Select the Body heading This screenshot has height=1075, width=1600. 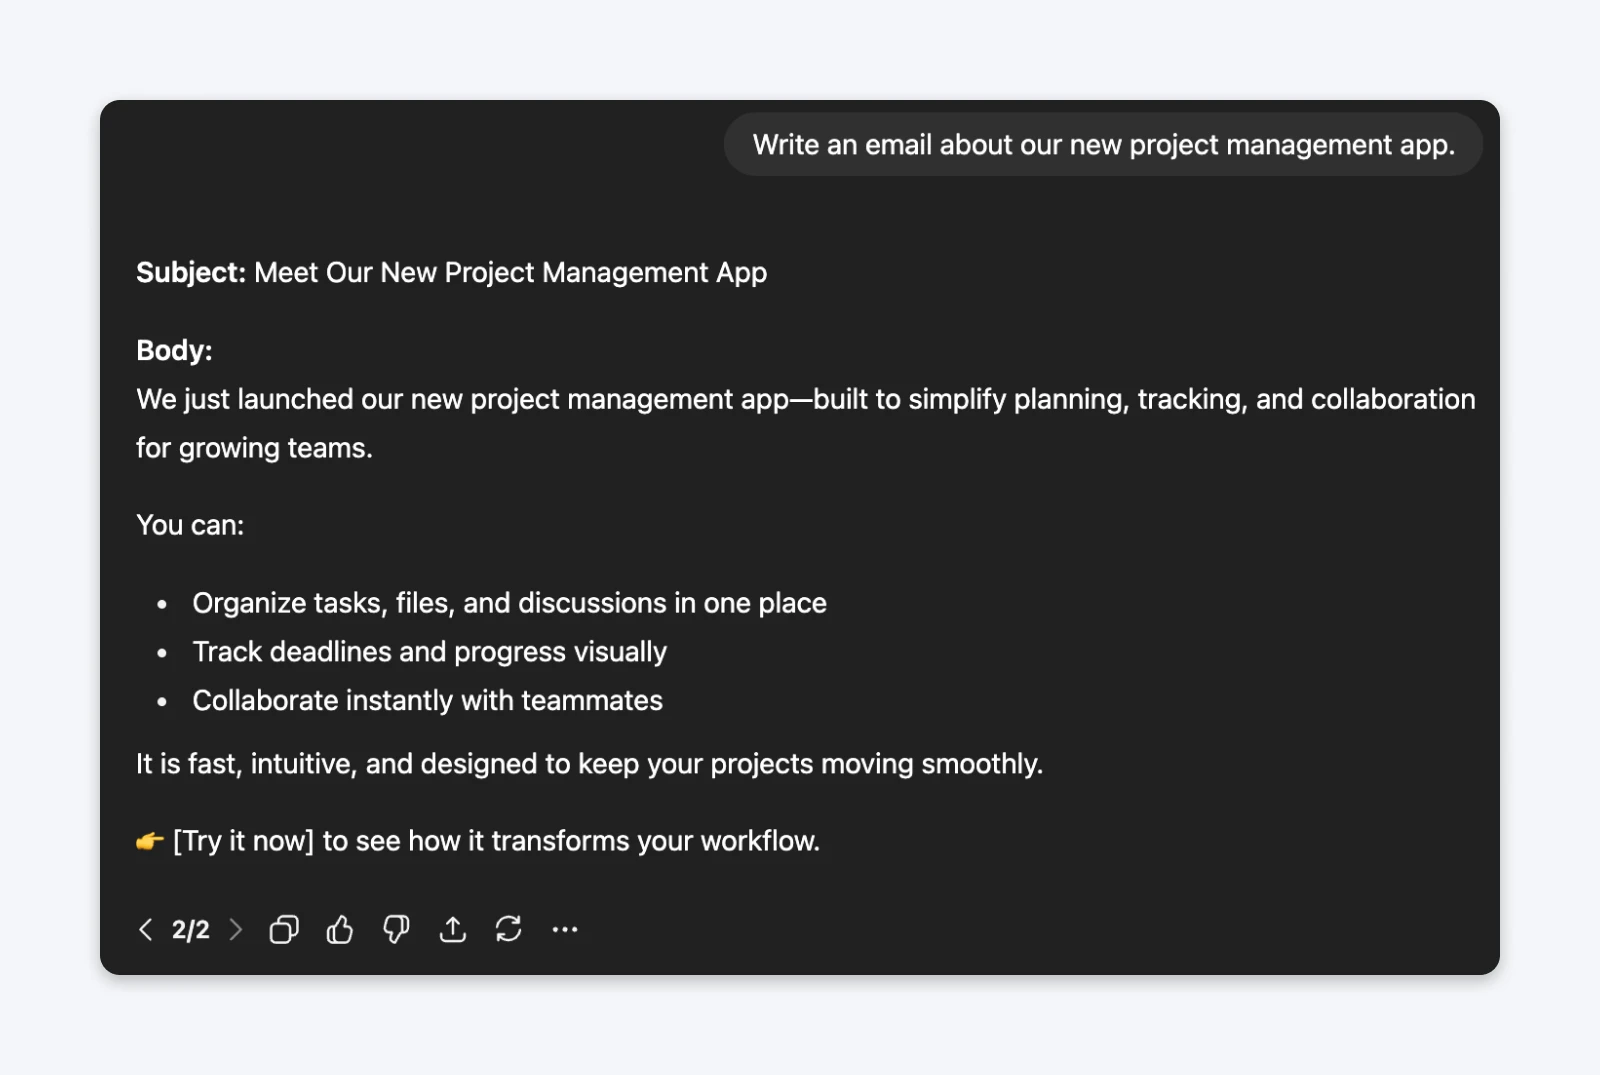(175, 350)
